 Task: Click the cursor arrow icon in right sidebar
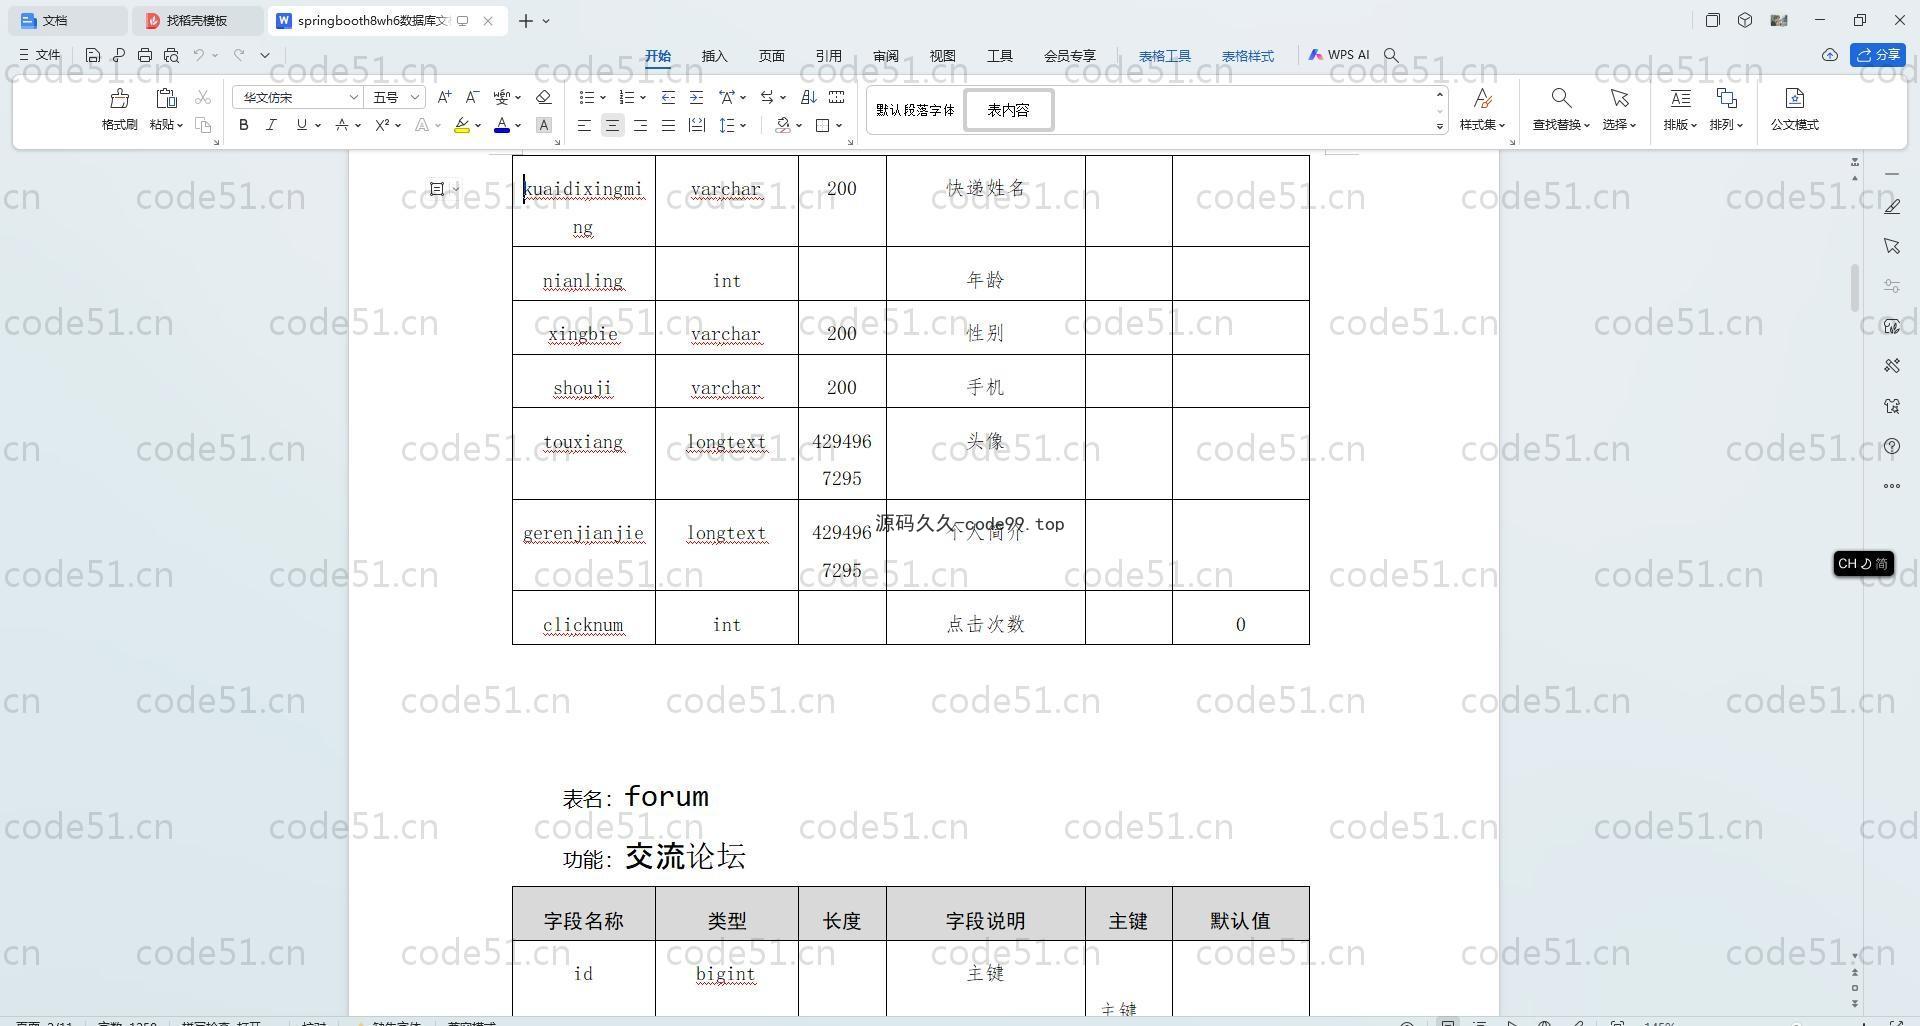tap(1892, 246)
